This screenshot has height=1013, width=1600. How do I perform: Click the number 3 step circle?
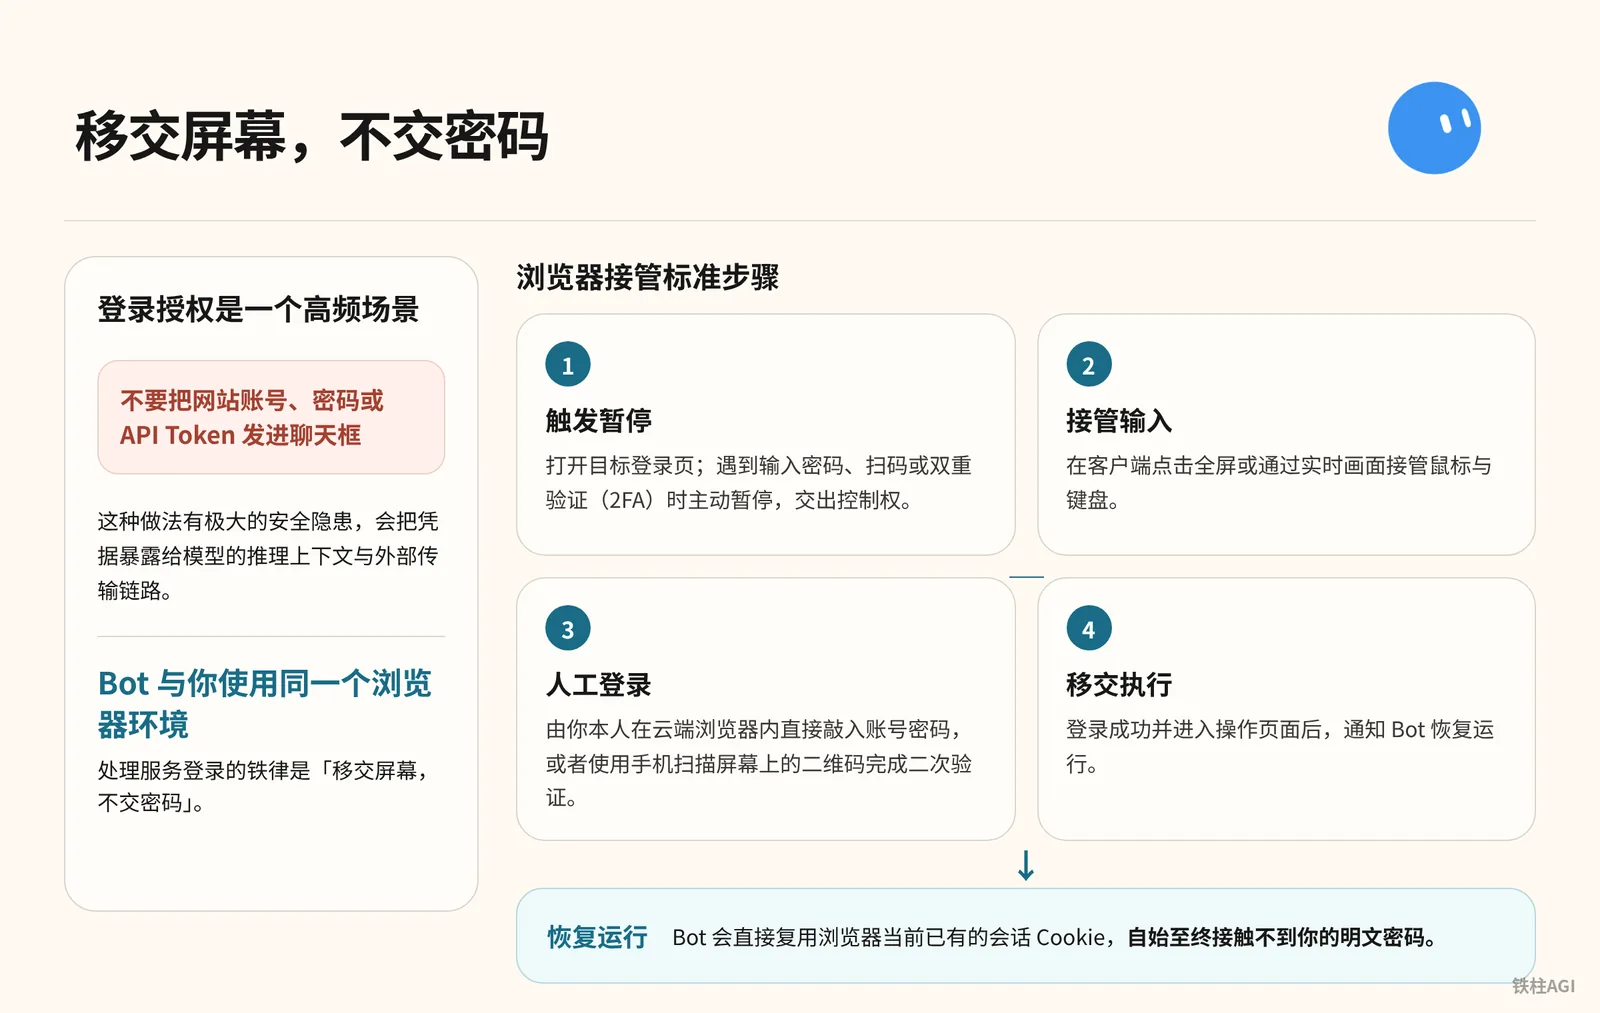(x=568, y=629)
